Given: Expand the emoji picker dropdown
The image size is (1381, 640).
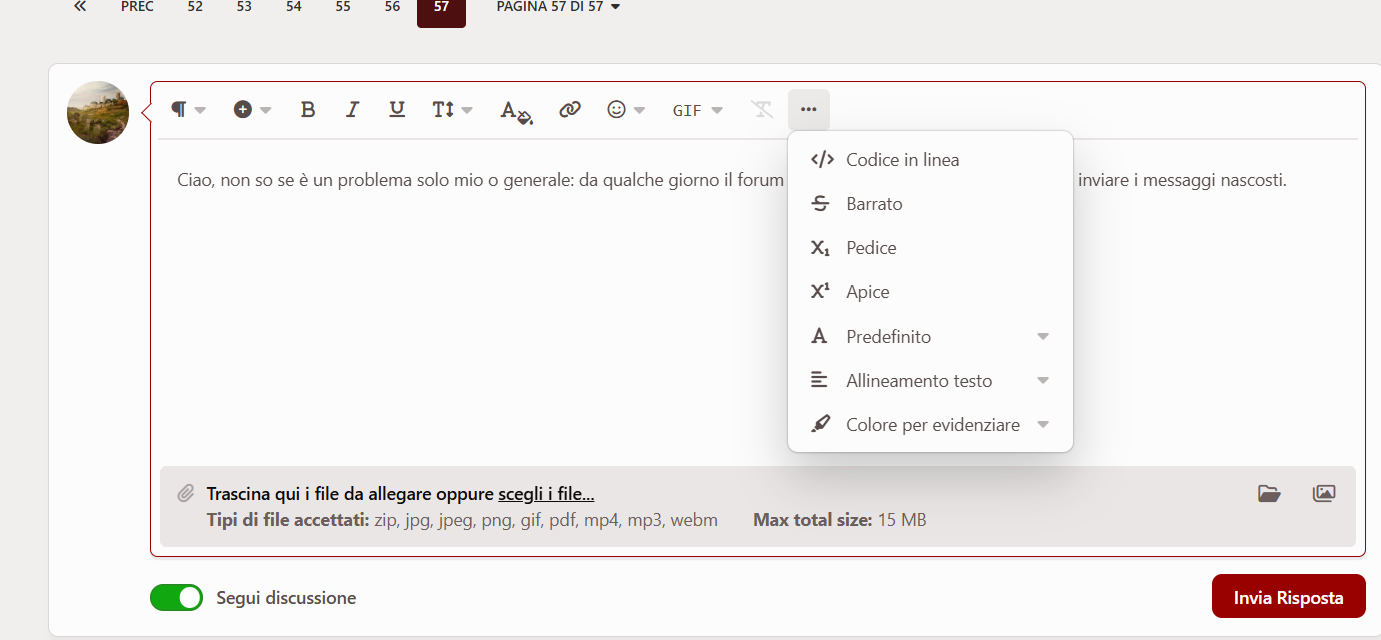Looking at the screenshot, I should (626, 110).
